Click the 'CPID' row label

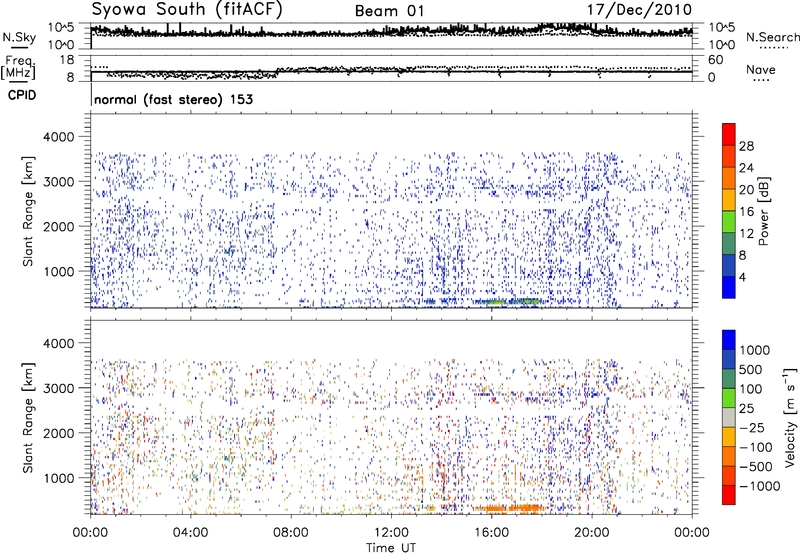point(22,95)
